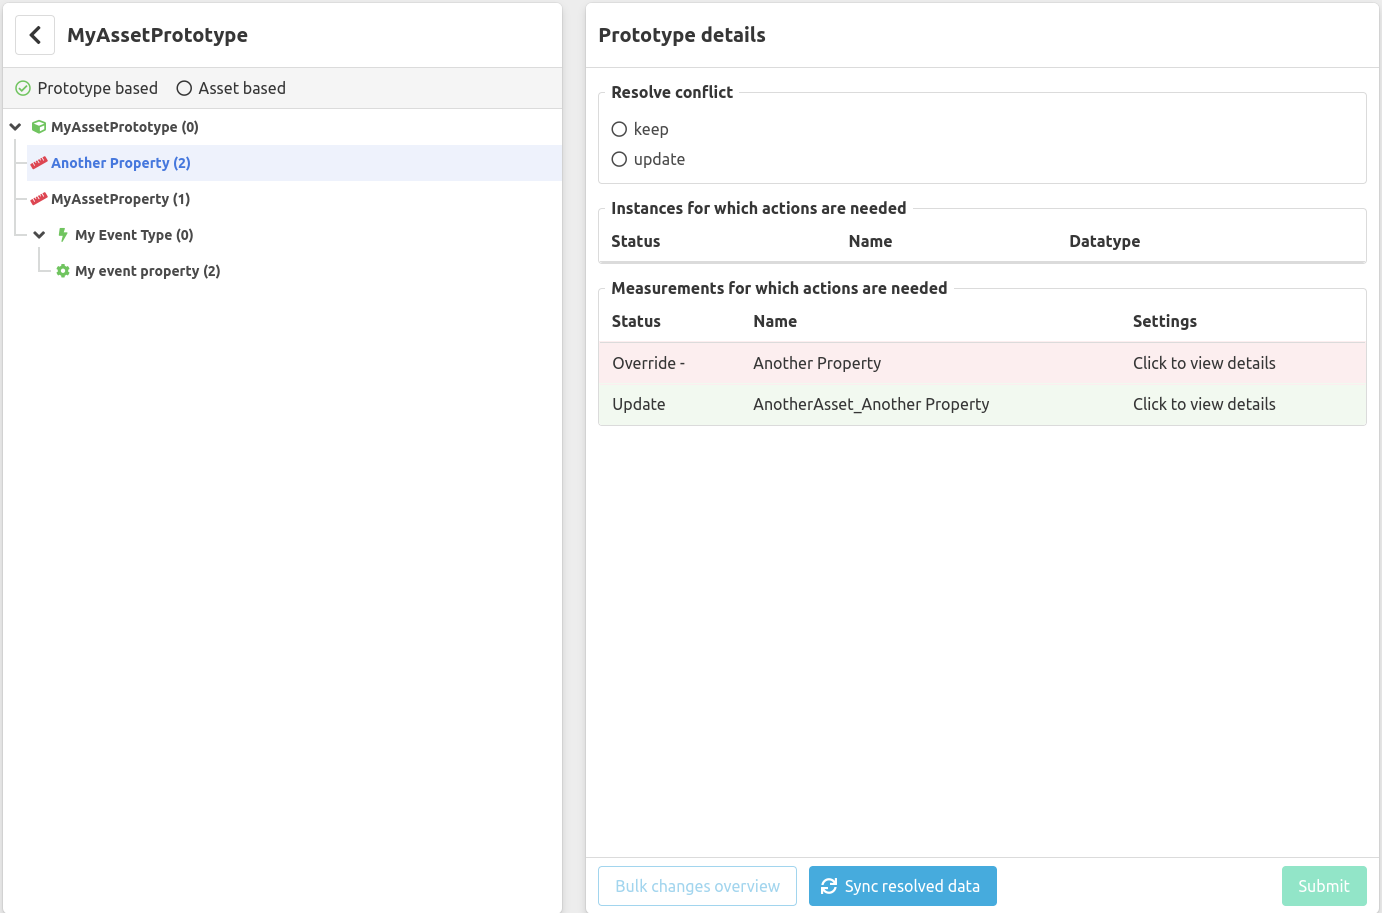The height and width of the screenshot is (913, 1382).
Task: Click the Status header in the instances table
Action: [x=636, y=241]
